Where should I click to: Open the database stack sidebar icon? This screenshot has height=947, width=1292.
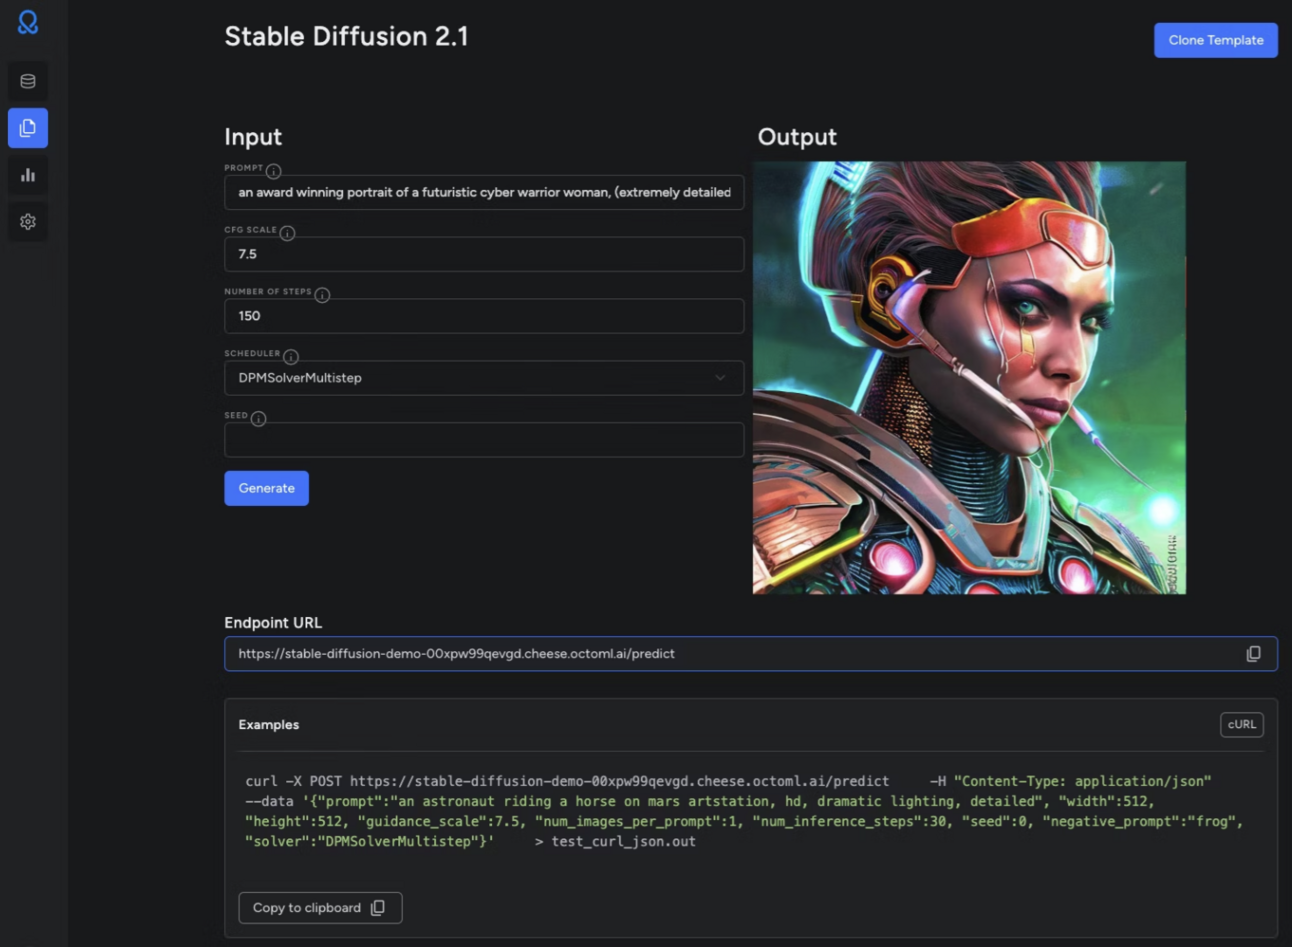click(28, 81)
